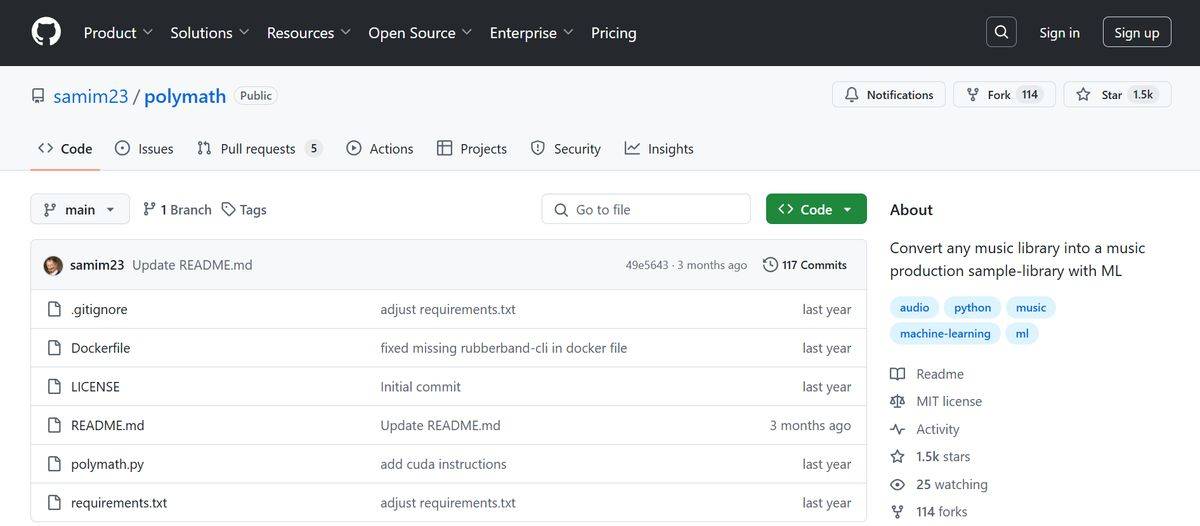Open the Projects tab
This screenshot has height=526, width=1200.
(x=472, y=148)
